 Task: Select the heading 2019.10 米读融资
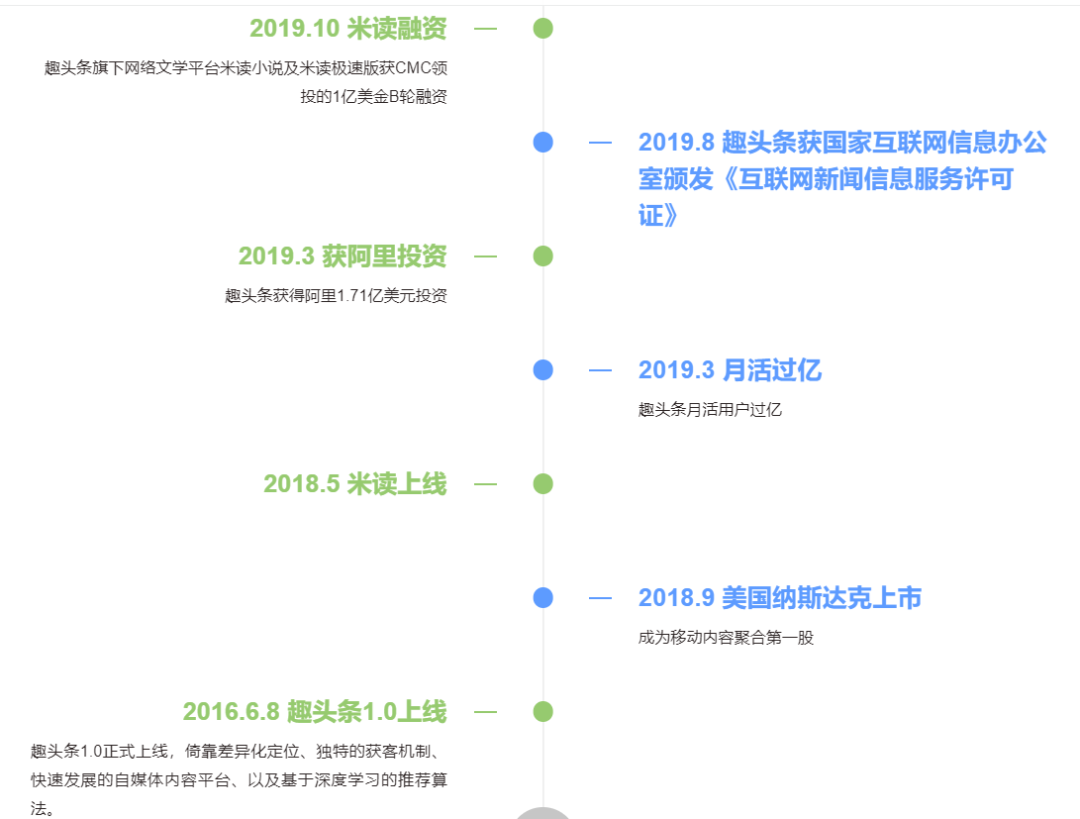(348, 28)
